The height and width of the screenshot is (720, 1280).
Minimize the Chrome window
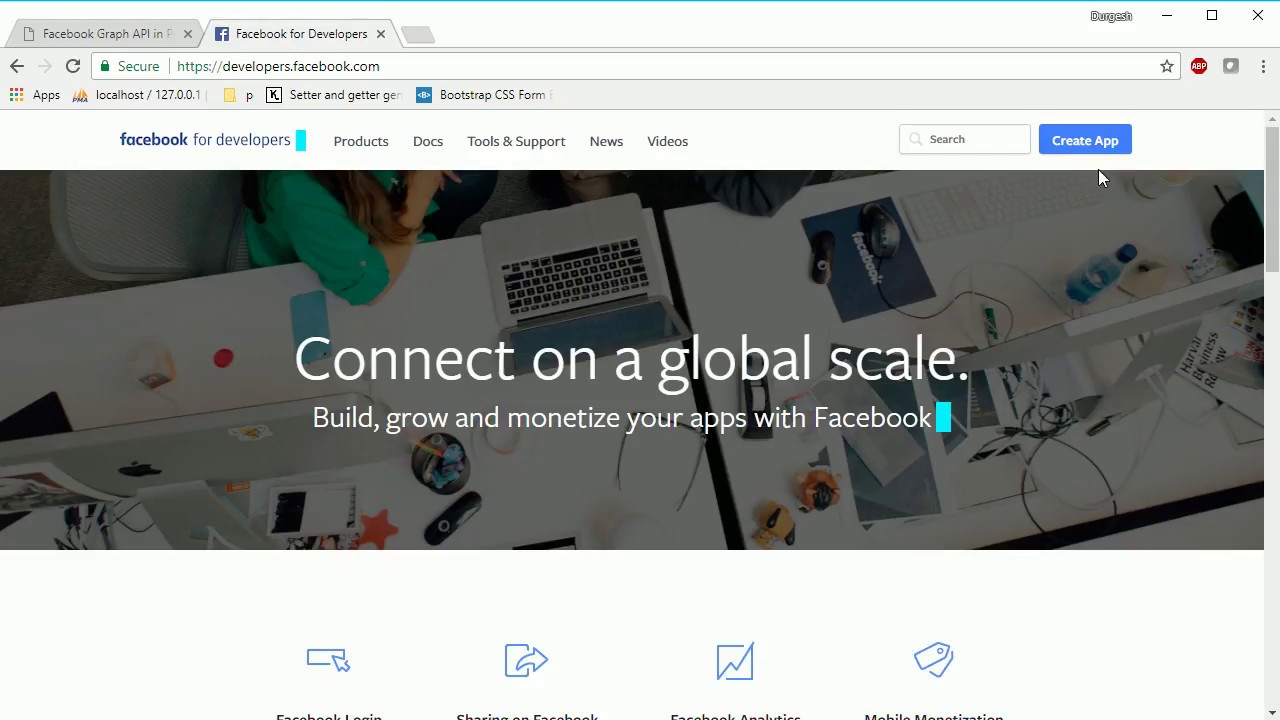[x=1166, y=15]
